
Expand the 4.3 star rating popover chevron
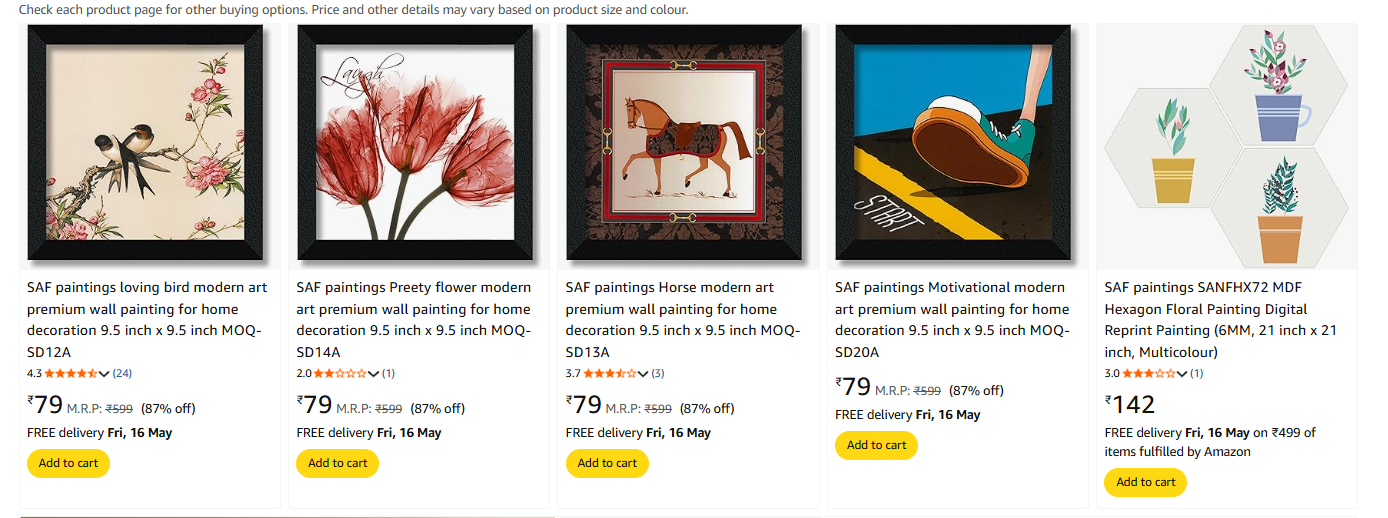pyautogui.click(x=105, y=374)
